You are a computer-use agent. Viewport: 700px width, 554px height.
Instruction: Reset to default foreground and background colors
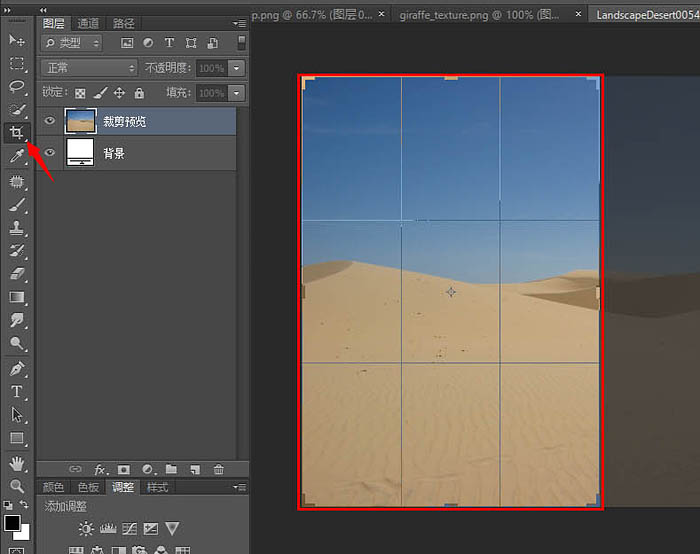coord(8,505)
